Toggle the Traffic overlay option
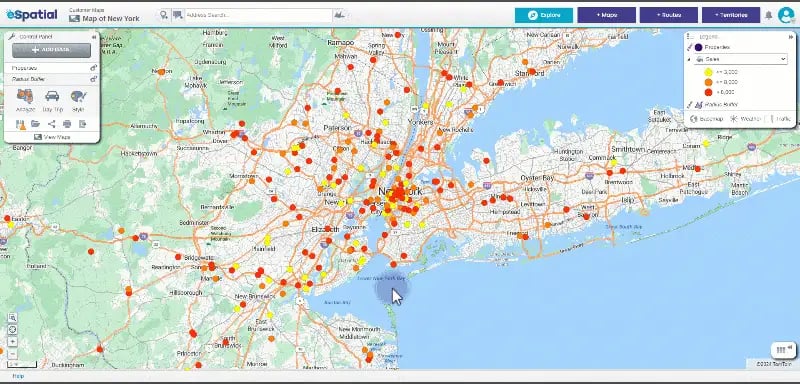 tap(781, 119)
